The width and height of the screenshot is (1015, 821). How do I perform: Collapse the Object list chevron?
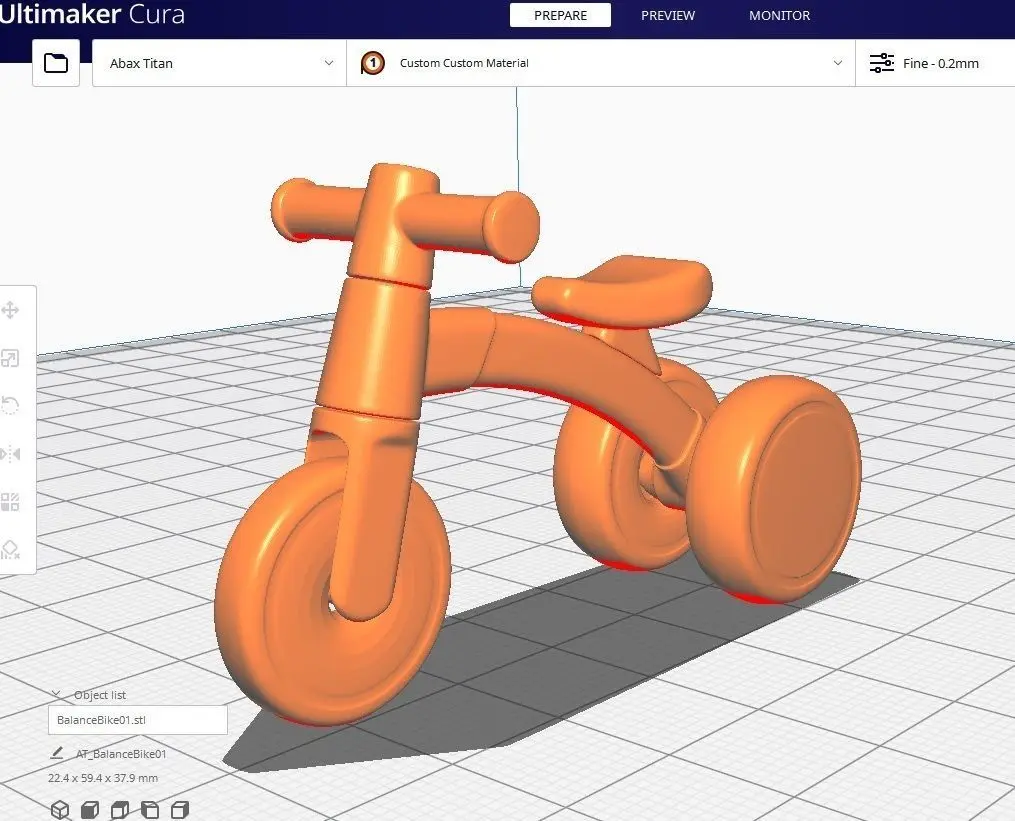pos(56,694)
